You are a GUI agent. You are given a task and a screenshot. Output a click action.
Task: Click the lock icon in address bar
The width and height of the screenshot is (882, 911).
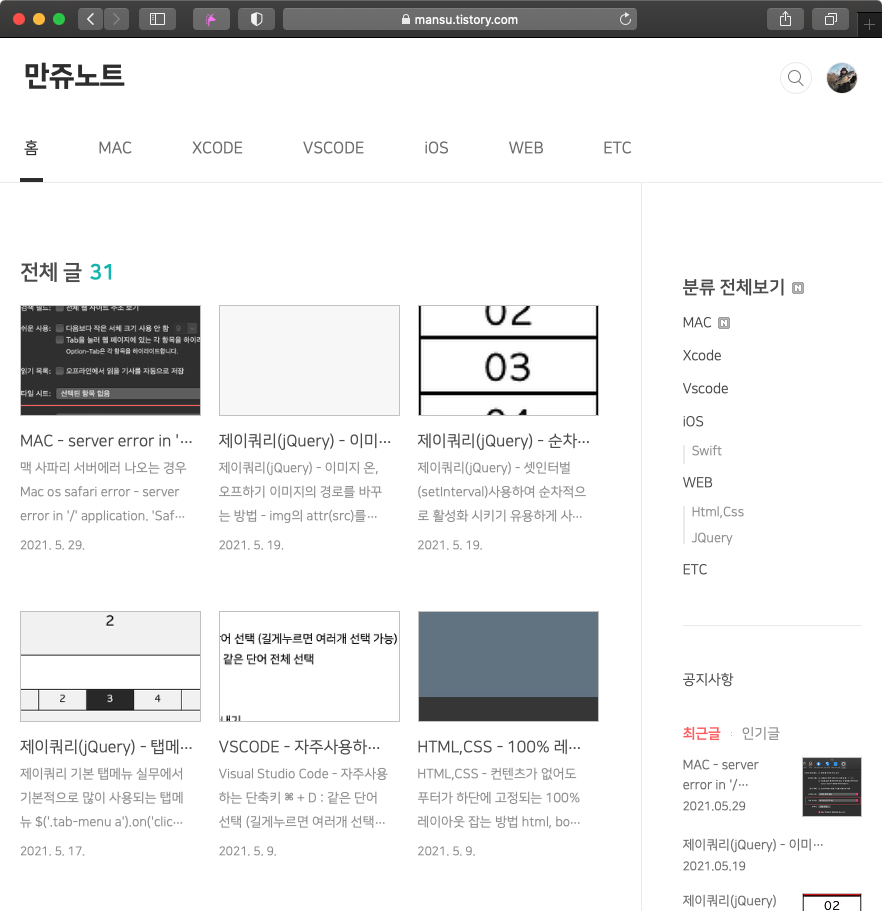[x=406, y=19]
